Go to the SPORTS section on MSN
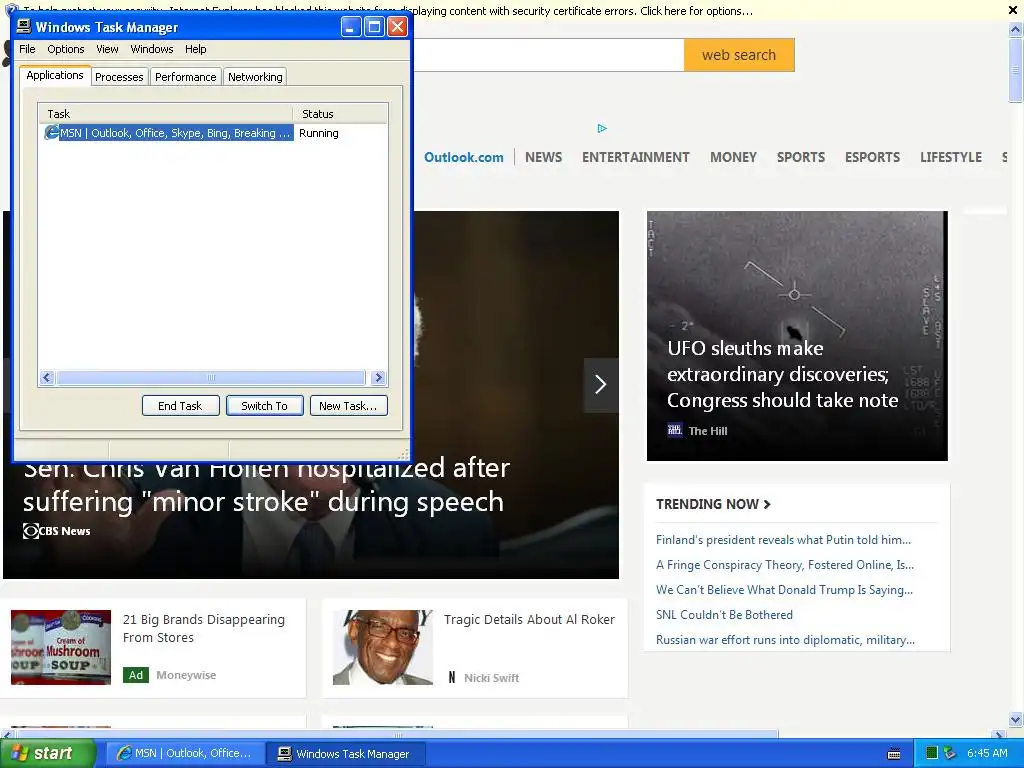The image size is (1024, 768). click(x=801, y=157)
